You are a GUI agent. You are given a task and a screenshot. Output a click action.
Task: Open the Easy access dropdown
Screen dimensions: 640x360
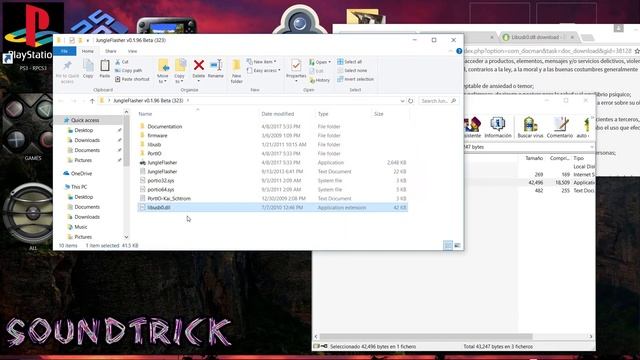(x=264, y=70)
